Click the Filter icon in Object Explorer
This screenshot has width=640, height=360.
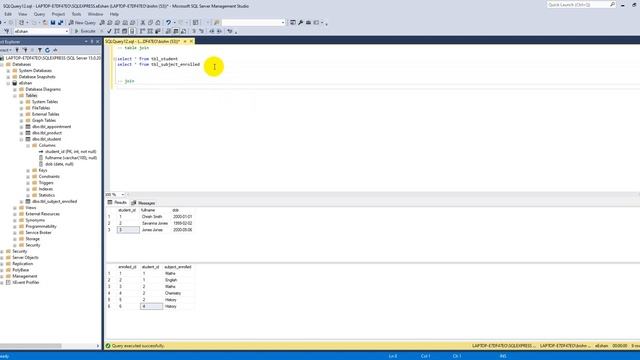pos(40,50)
